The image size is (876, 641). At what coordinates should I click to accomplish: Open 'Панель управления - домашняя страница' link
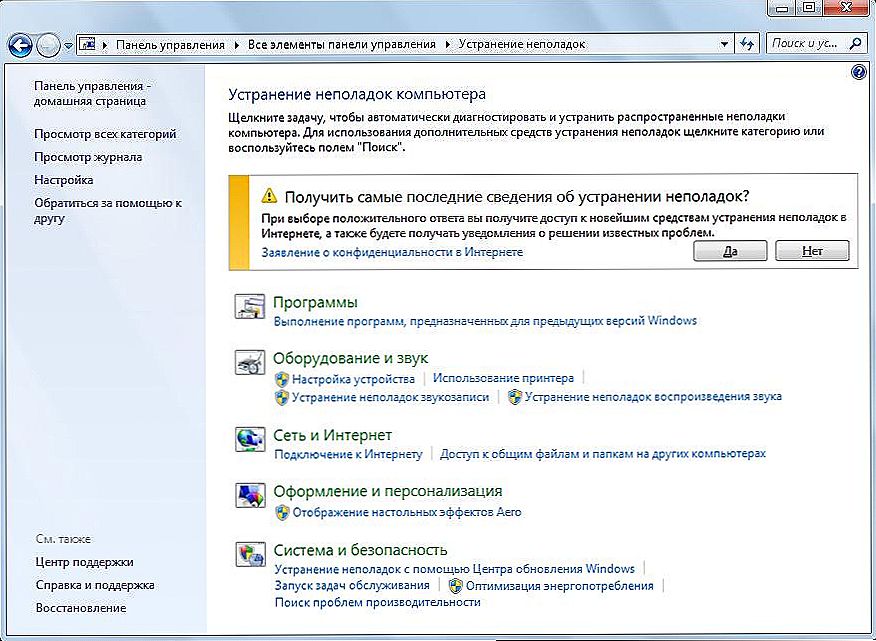click(93, 93)
